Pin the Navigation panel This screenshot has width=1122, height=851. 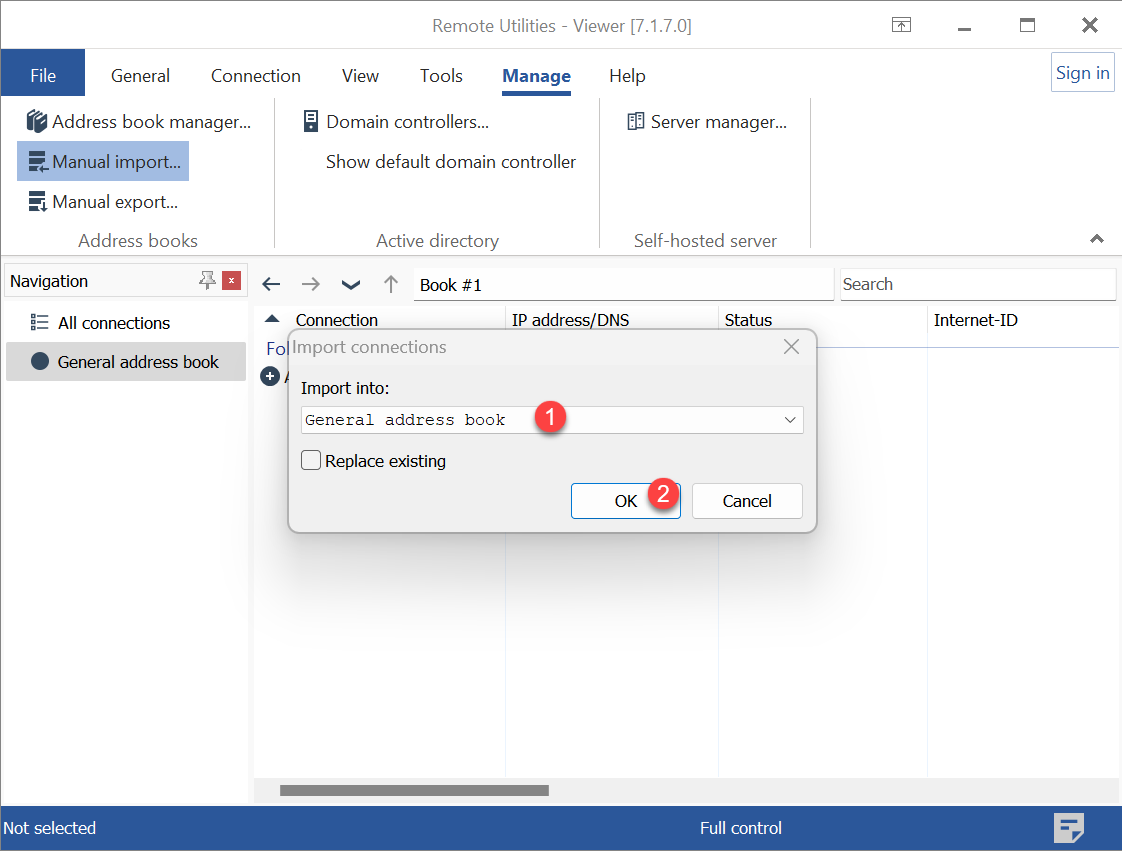(207, 281)
